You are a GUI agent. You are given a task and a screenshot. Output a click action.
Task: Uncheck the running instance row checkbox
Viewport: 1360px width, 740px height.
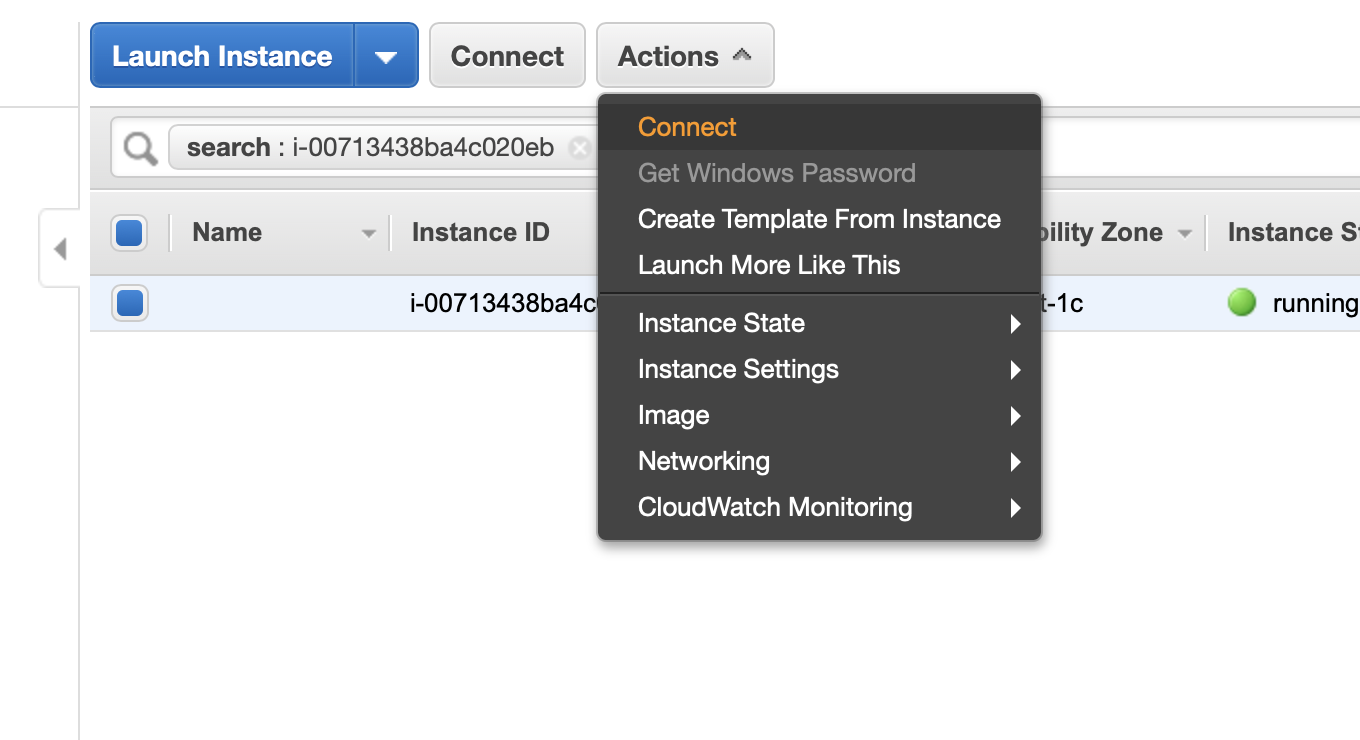click(x=130, y=303)
